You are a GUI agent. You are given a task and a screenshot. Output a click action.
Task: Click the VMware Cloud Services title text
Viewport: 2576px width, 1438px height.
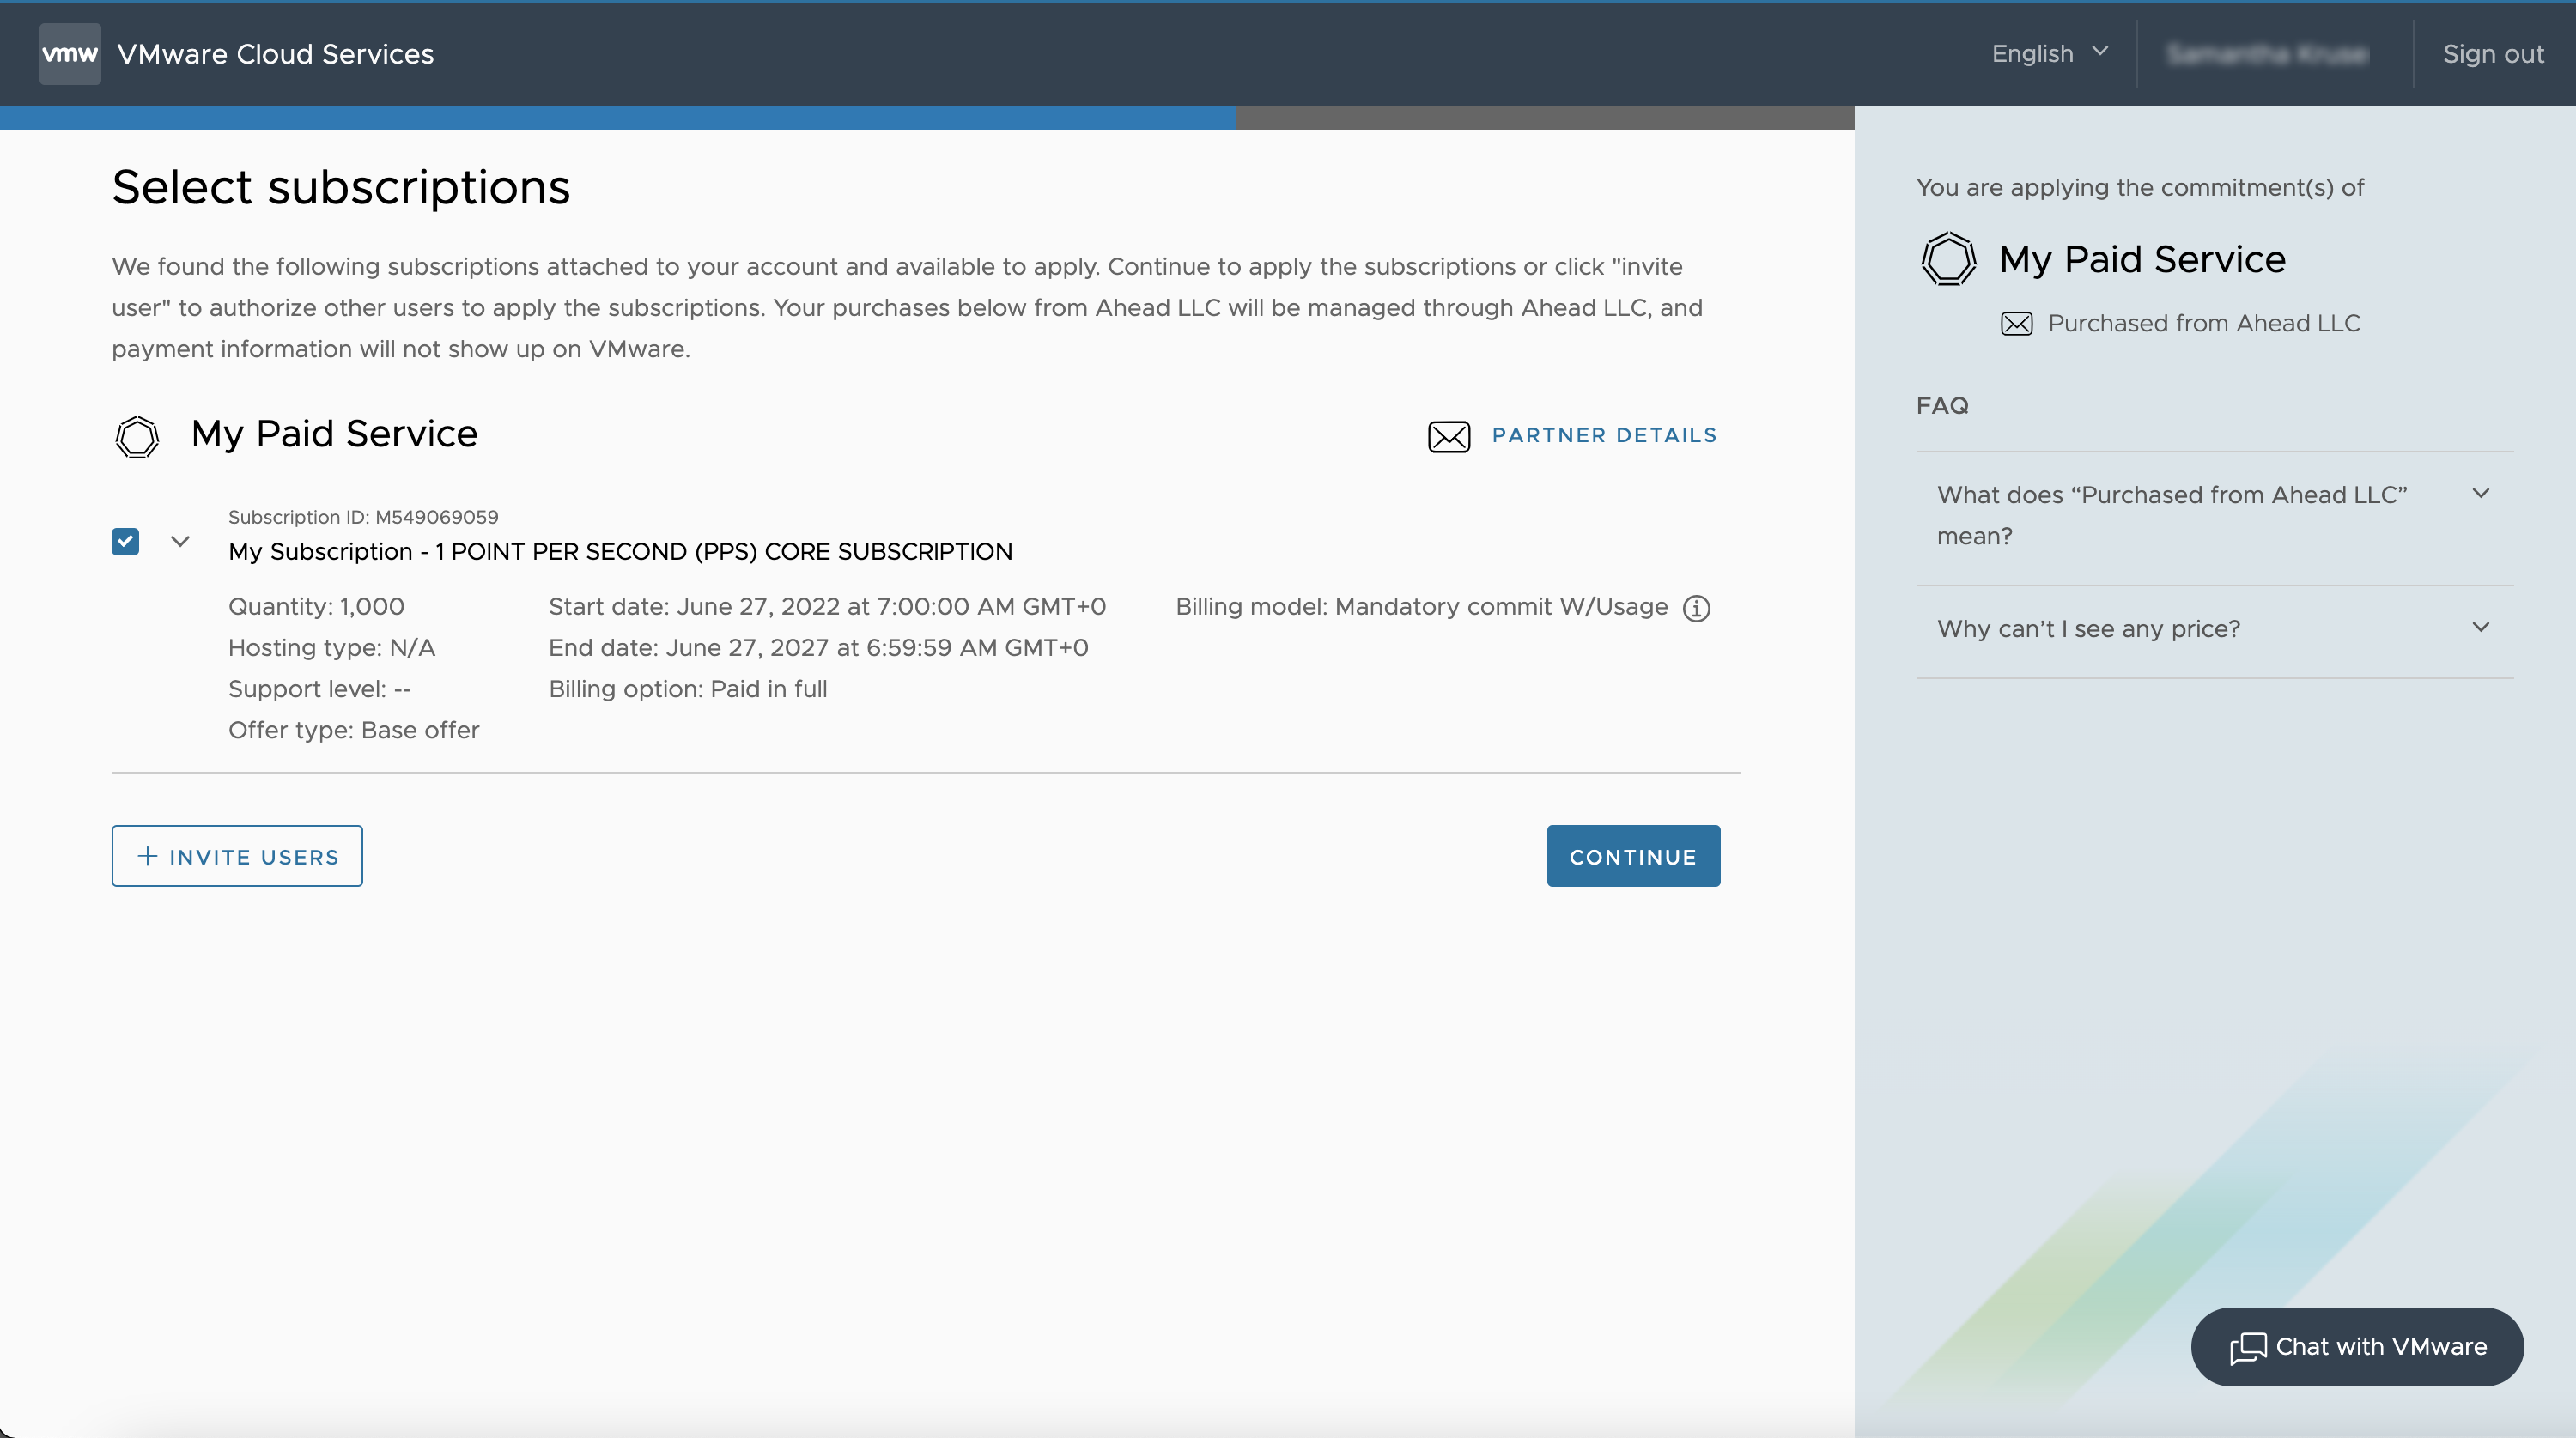(275, 54)
